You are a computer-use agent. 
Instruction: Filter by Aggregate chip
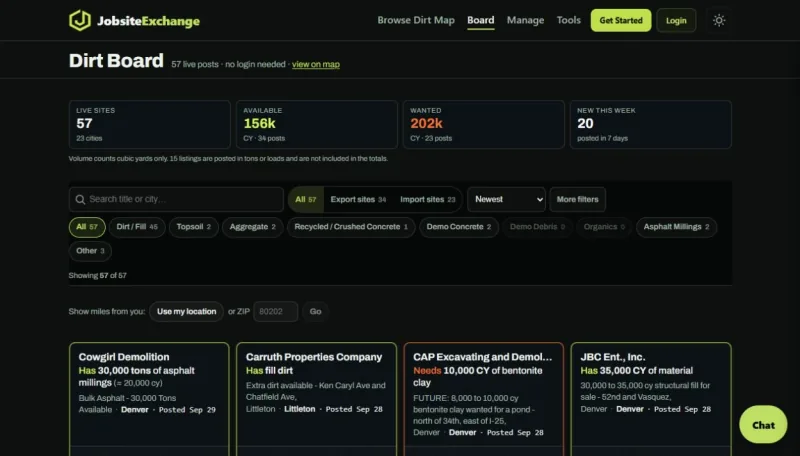(253, 227)
